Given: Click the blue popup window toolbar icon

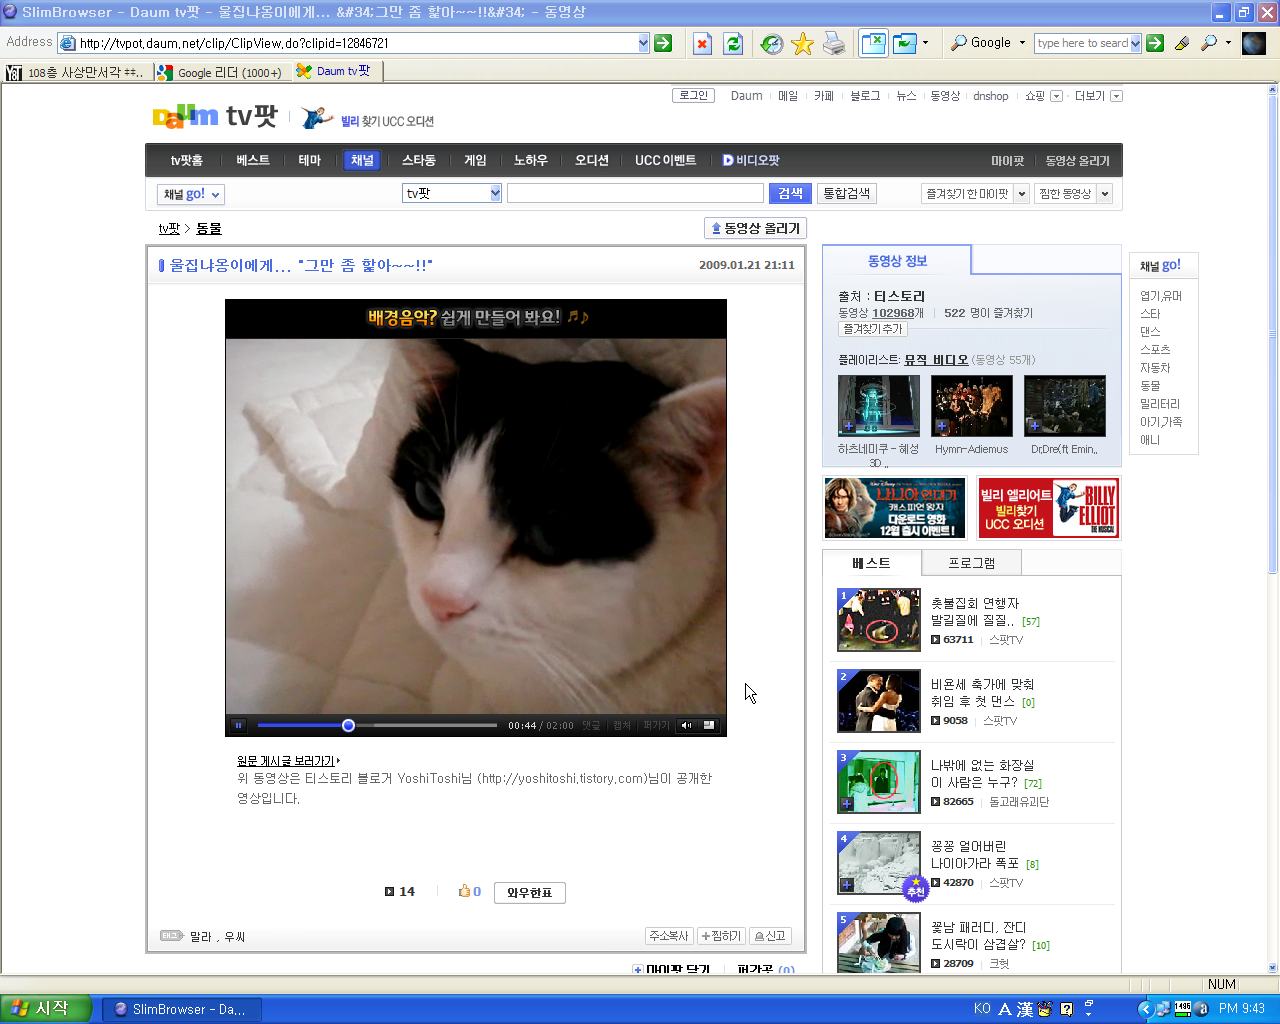Looking at the screenshot, I should tap(873, 43).
